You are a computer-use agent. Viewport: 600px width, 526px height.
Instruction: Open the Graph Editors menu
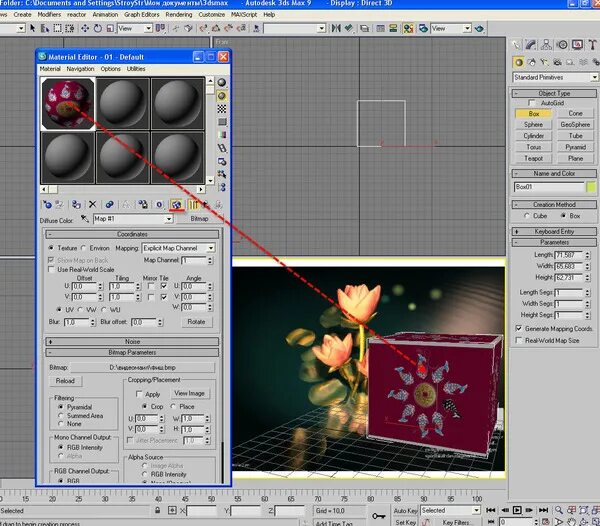pyautogui.click(x=142, y=15)
